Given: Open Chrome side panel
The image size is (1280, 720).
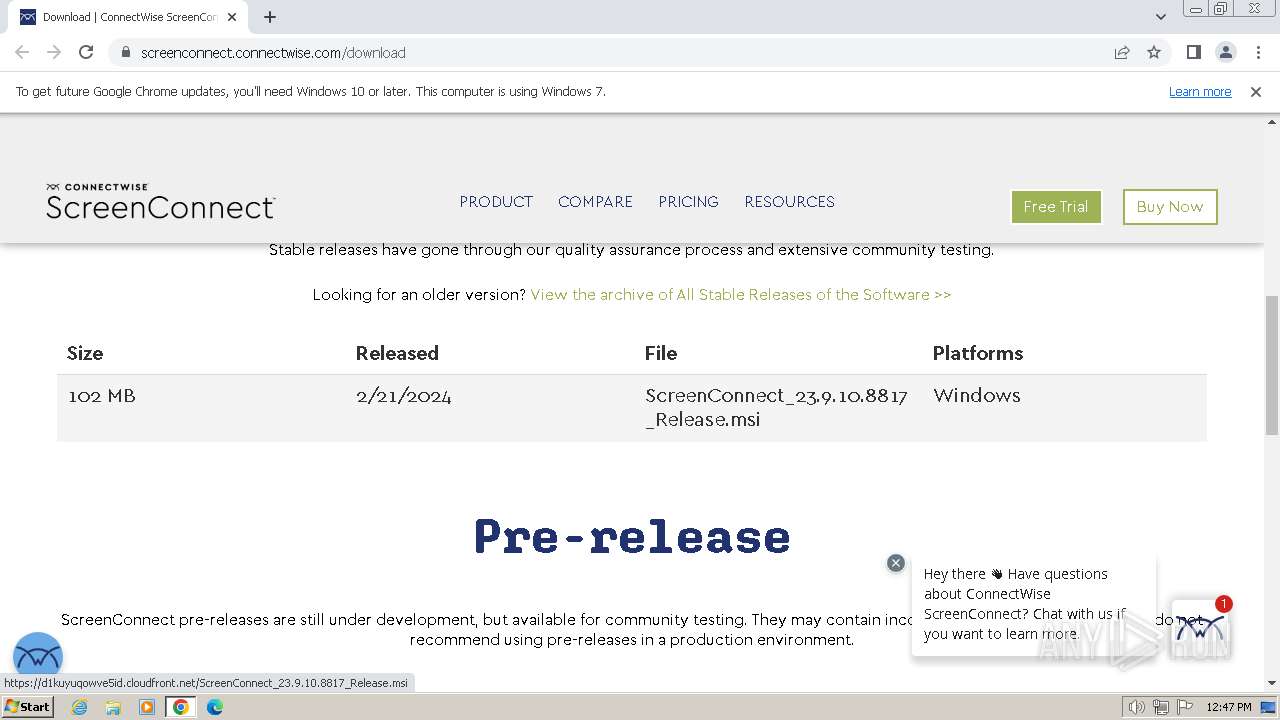Looking at the screenshot, I should tap(1193, 52).
